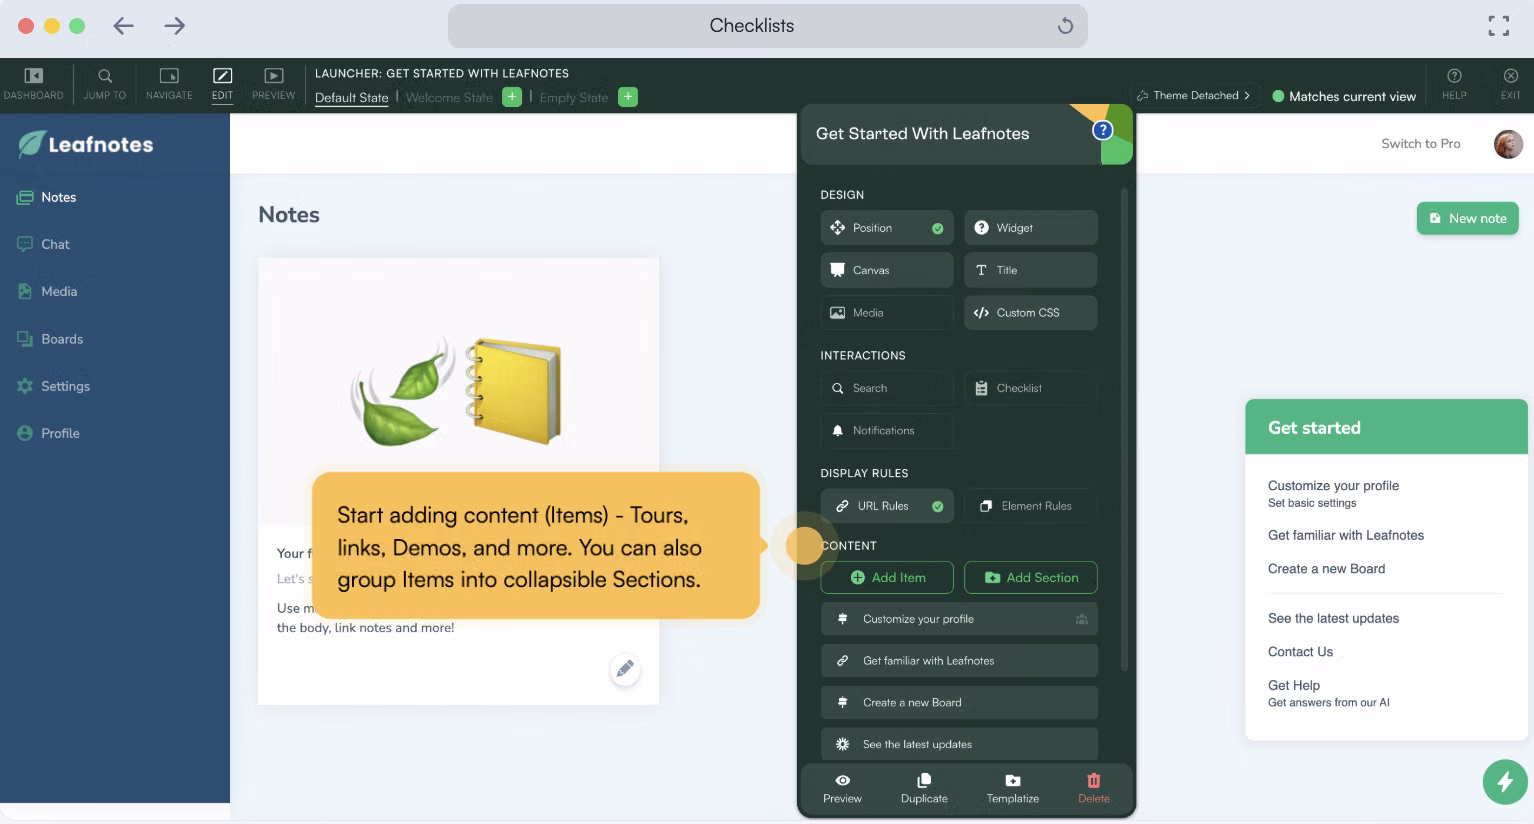
Task: Enable the Checklist interaction option
Action: 1030,388
